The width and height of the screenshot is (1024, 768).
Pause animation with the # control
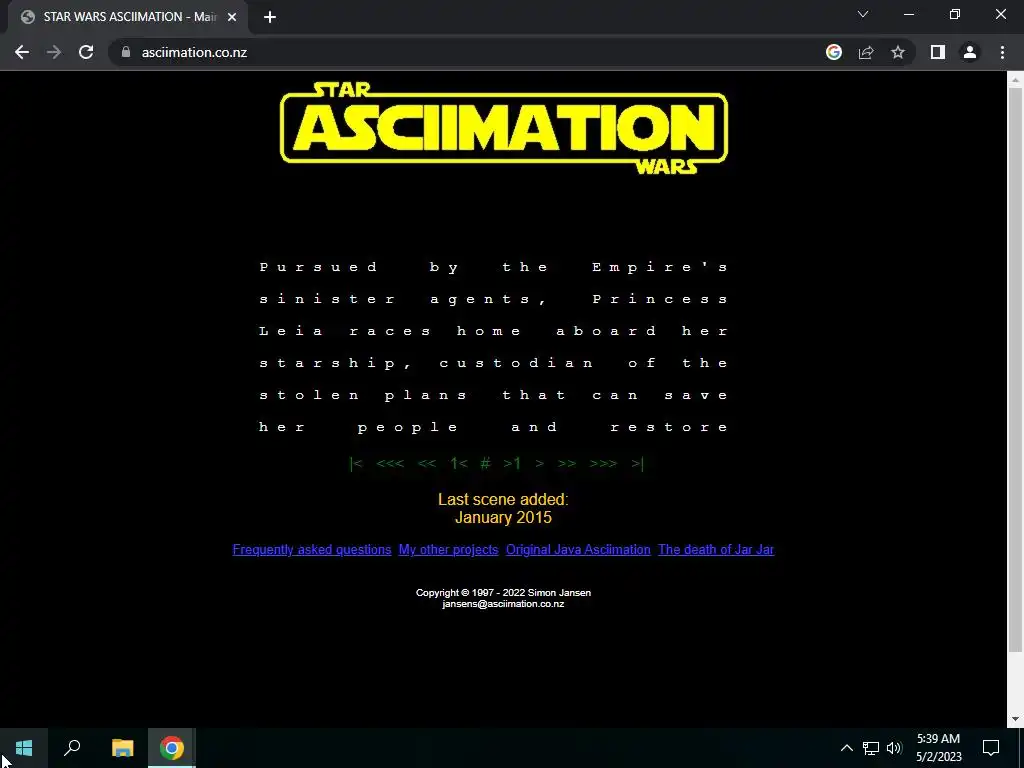point(485,463)
